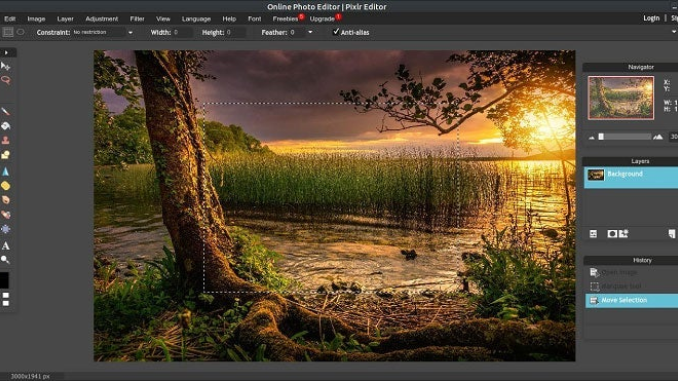Open the black foreground color swatch

click(4, 280)
